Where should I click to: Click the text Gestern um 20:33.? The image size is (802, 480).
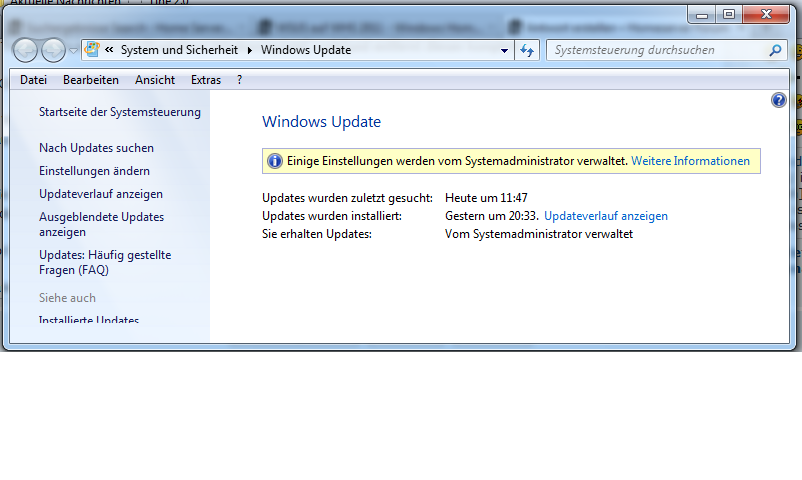click(492, 216)
